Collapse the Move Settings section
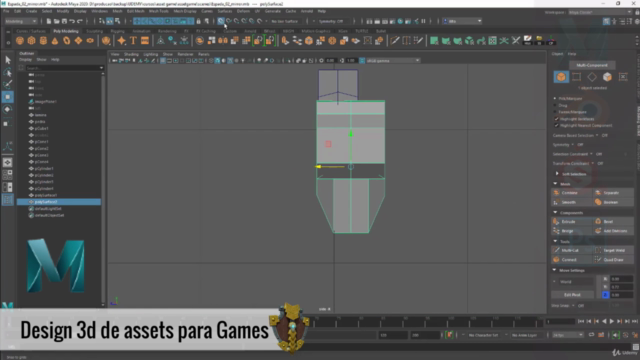The width and height of the screenshot is (640, 360). [x=554, y=270]
